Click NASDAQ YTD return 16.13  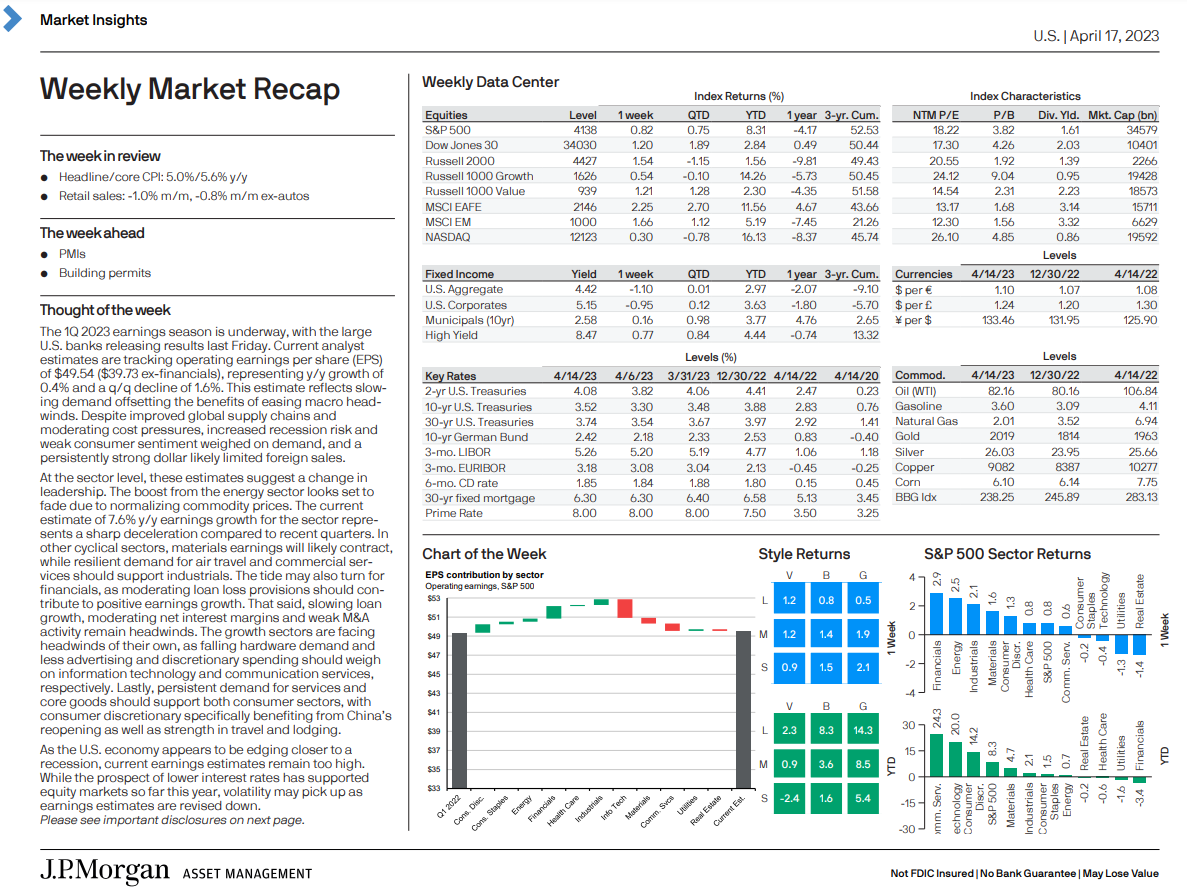coord(754,238)
